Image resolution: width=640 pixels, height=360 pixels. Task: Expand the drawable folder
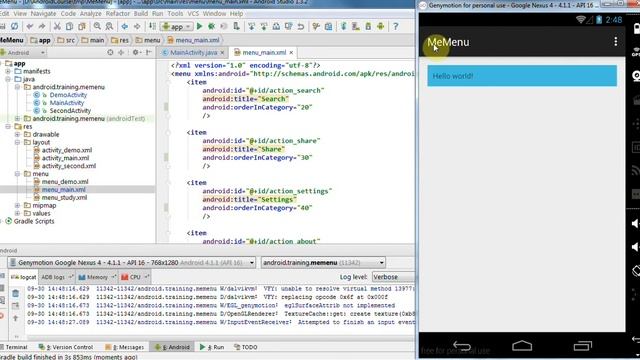click(17, 134)
